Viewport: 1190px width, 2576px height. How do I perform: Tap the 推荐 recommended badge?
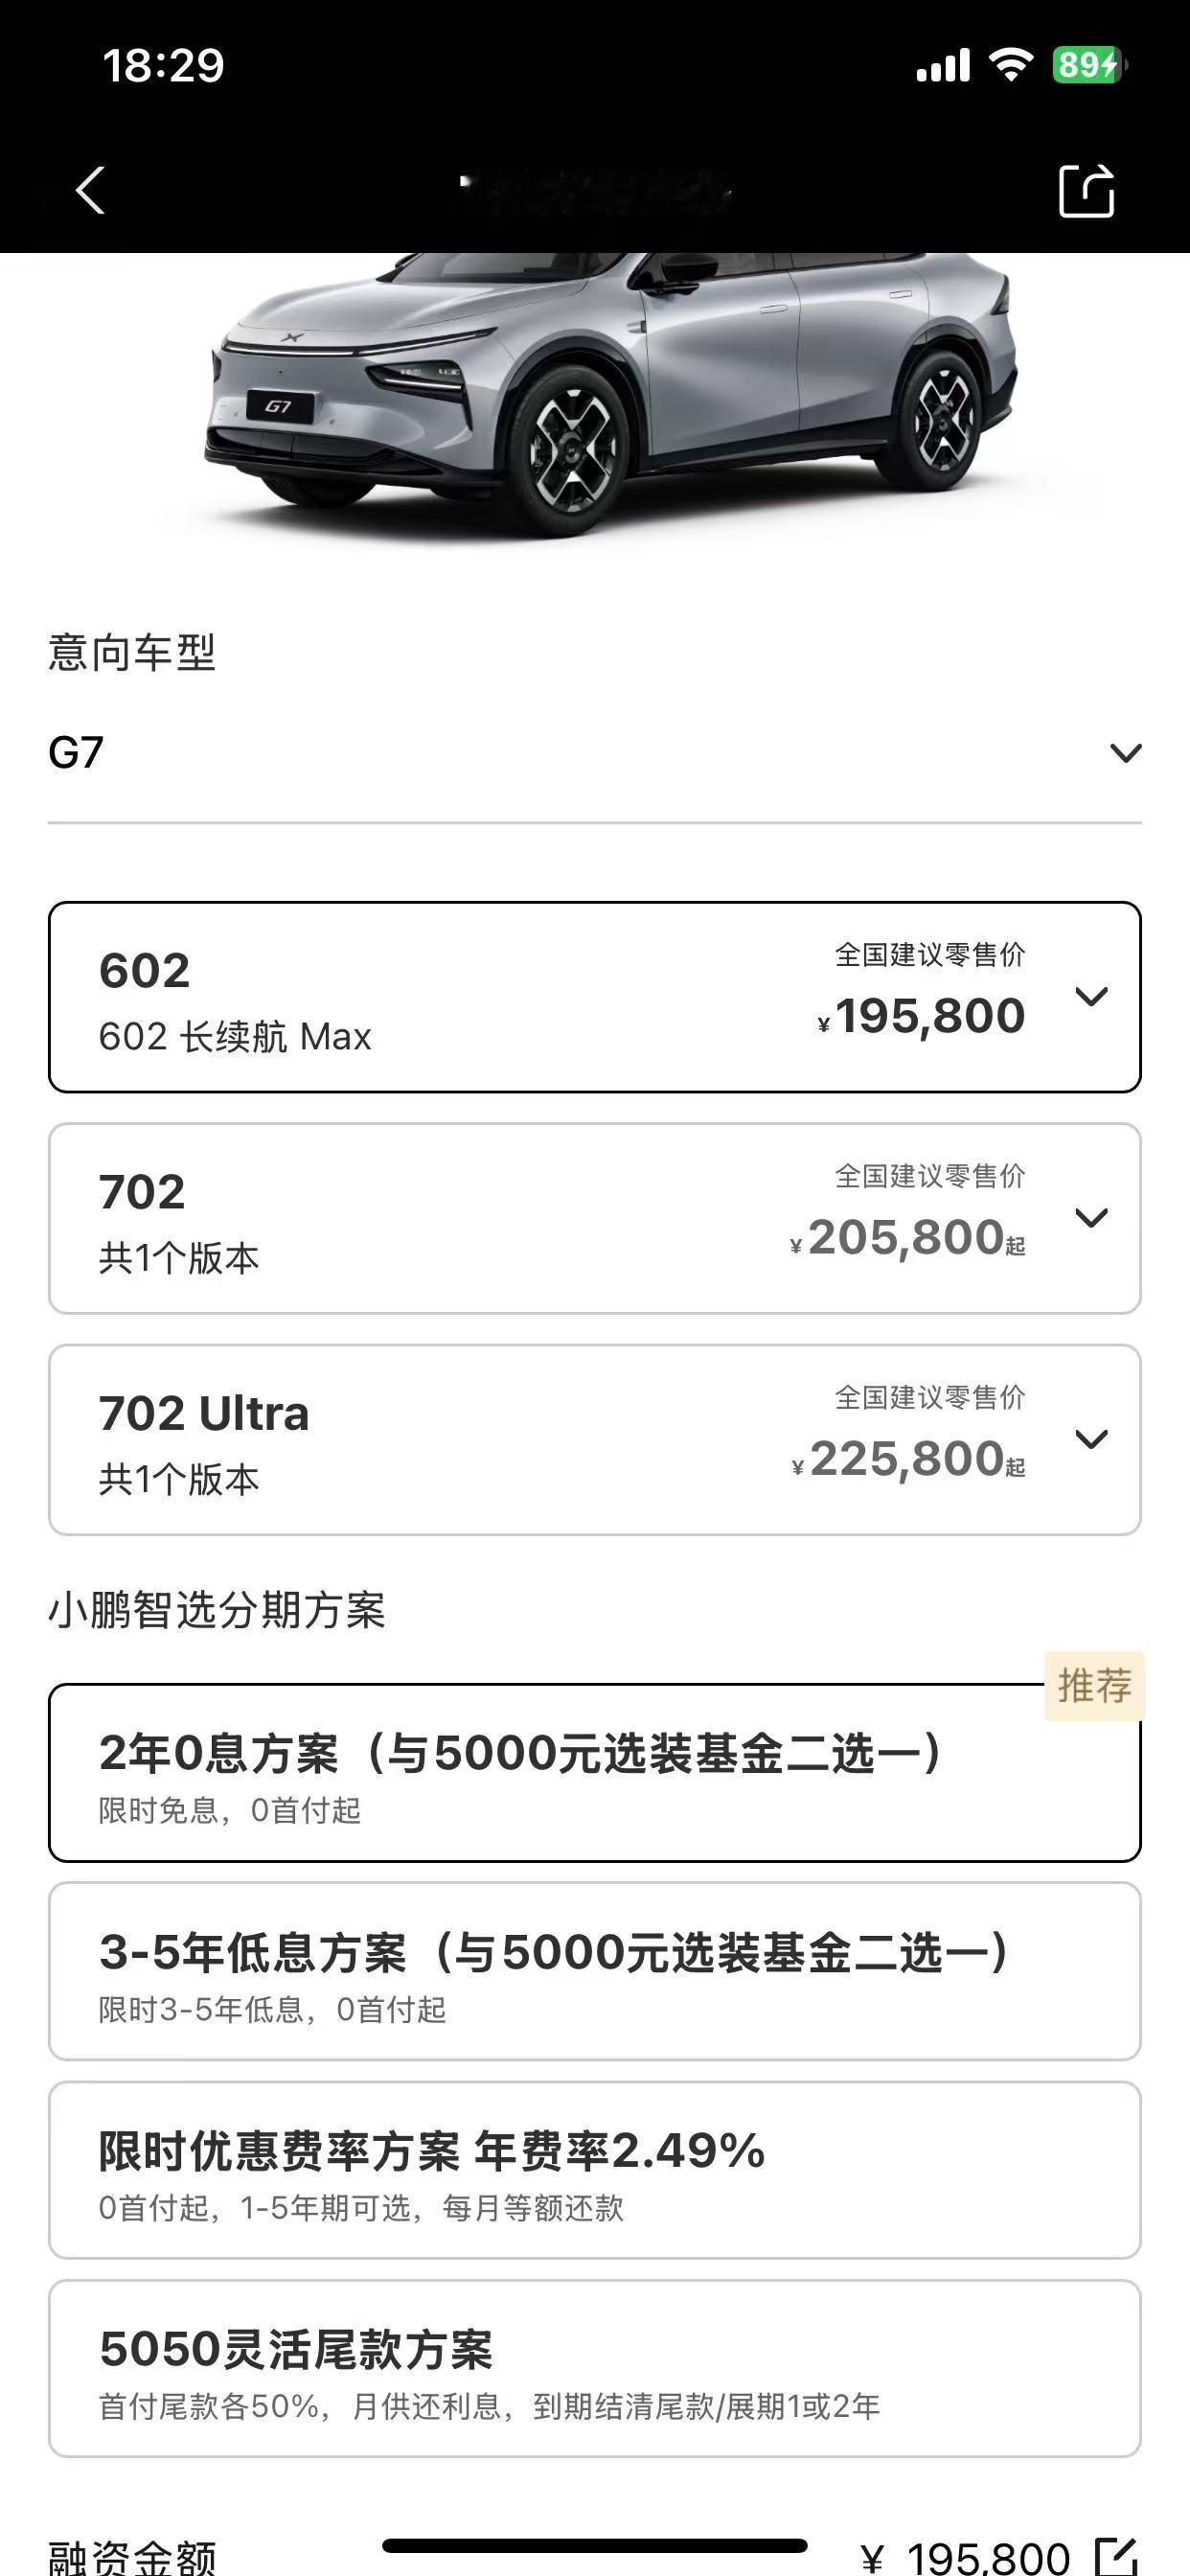[1094, 1686]
